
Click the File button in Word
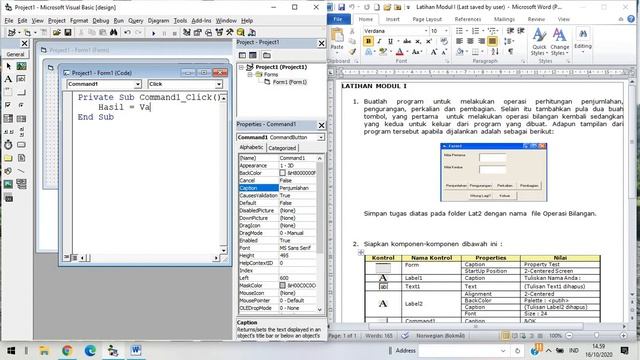click(x=338, y=19)
